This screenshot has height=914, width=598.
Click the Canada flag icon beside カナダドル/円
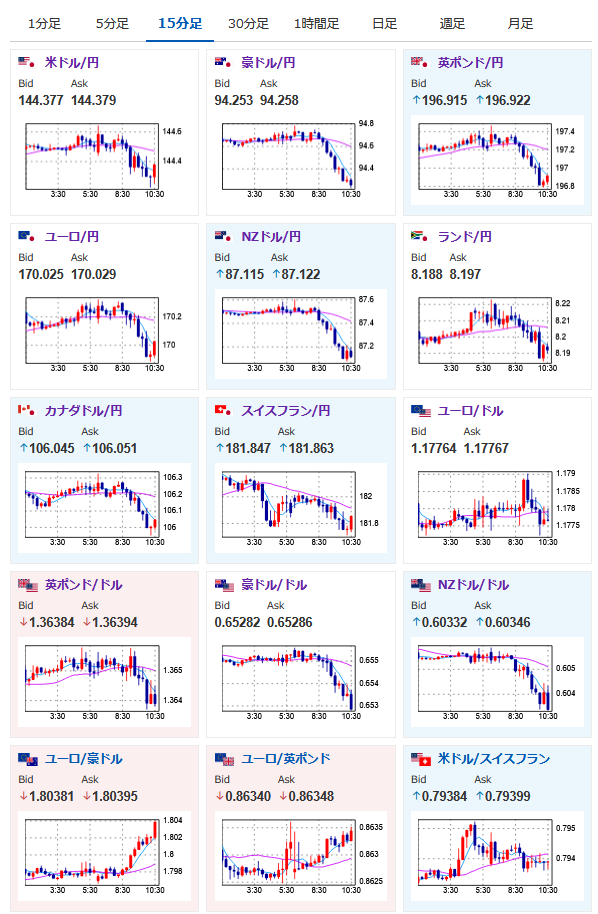(26, 410)
